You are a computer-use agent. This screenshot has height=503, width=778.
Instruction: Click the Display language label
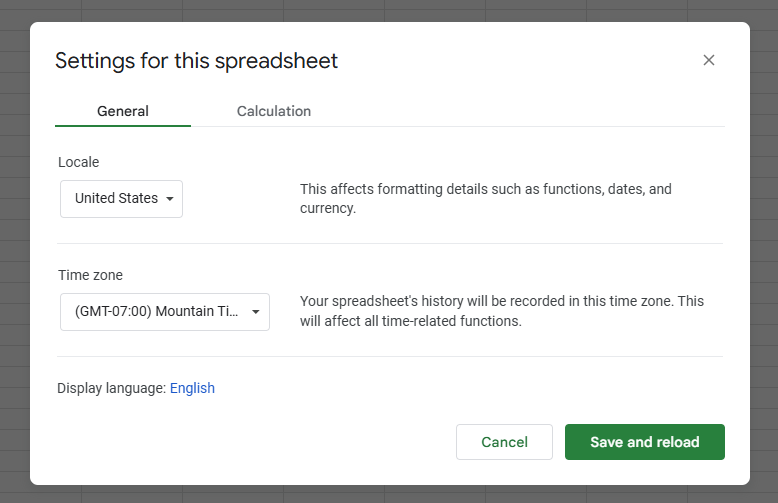click(x=112, y=388)
